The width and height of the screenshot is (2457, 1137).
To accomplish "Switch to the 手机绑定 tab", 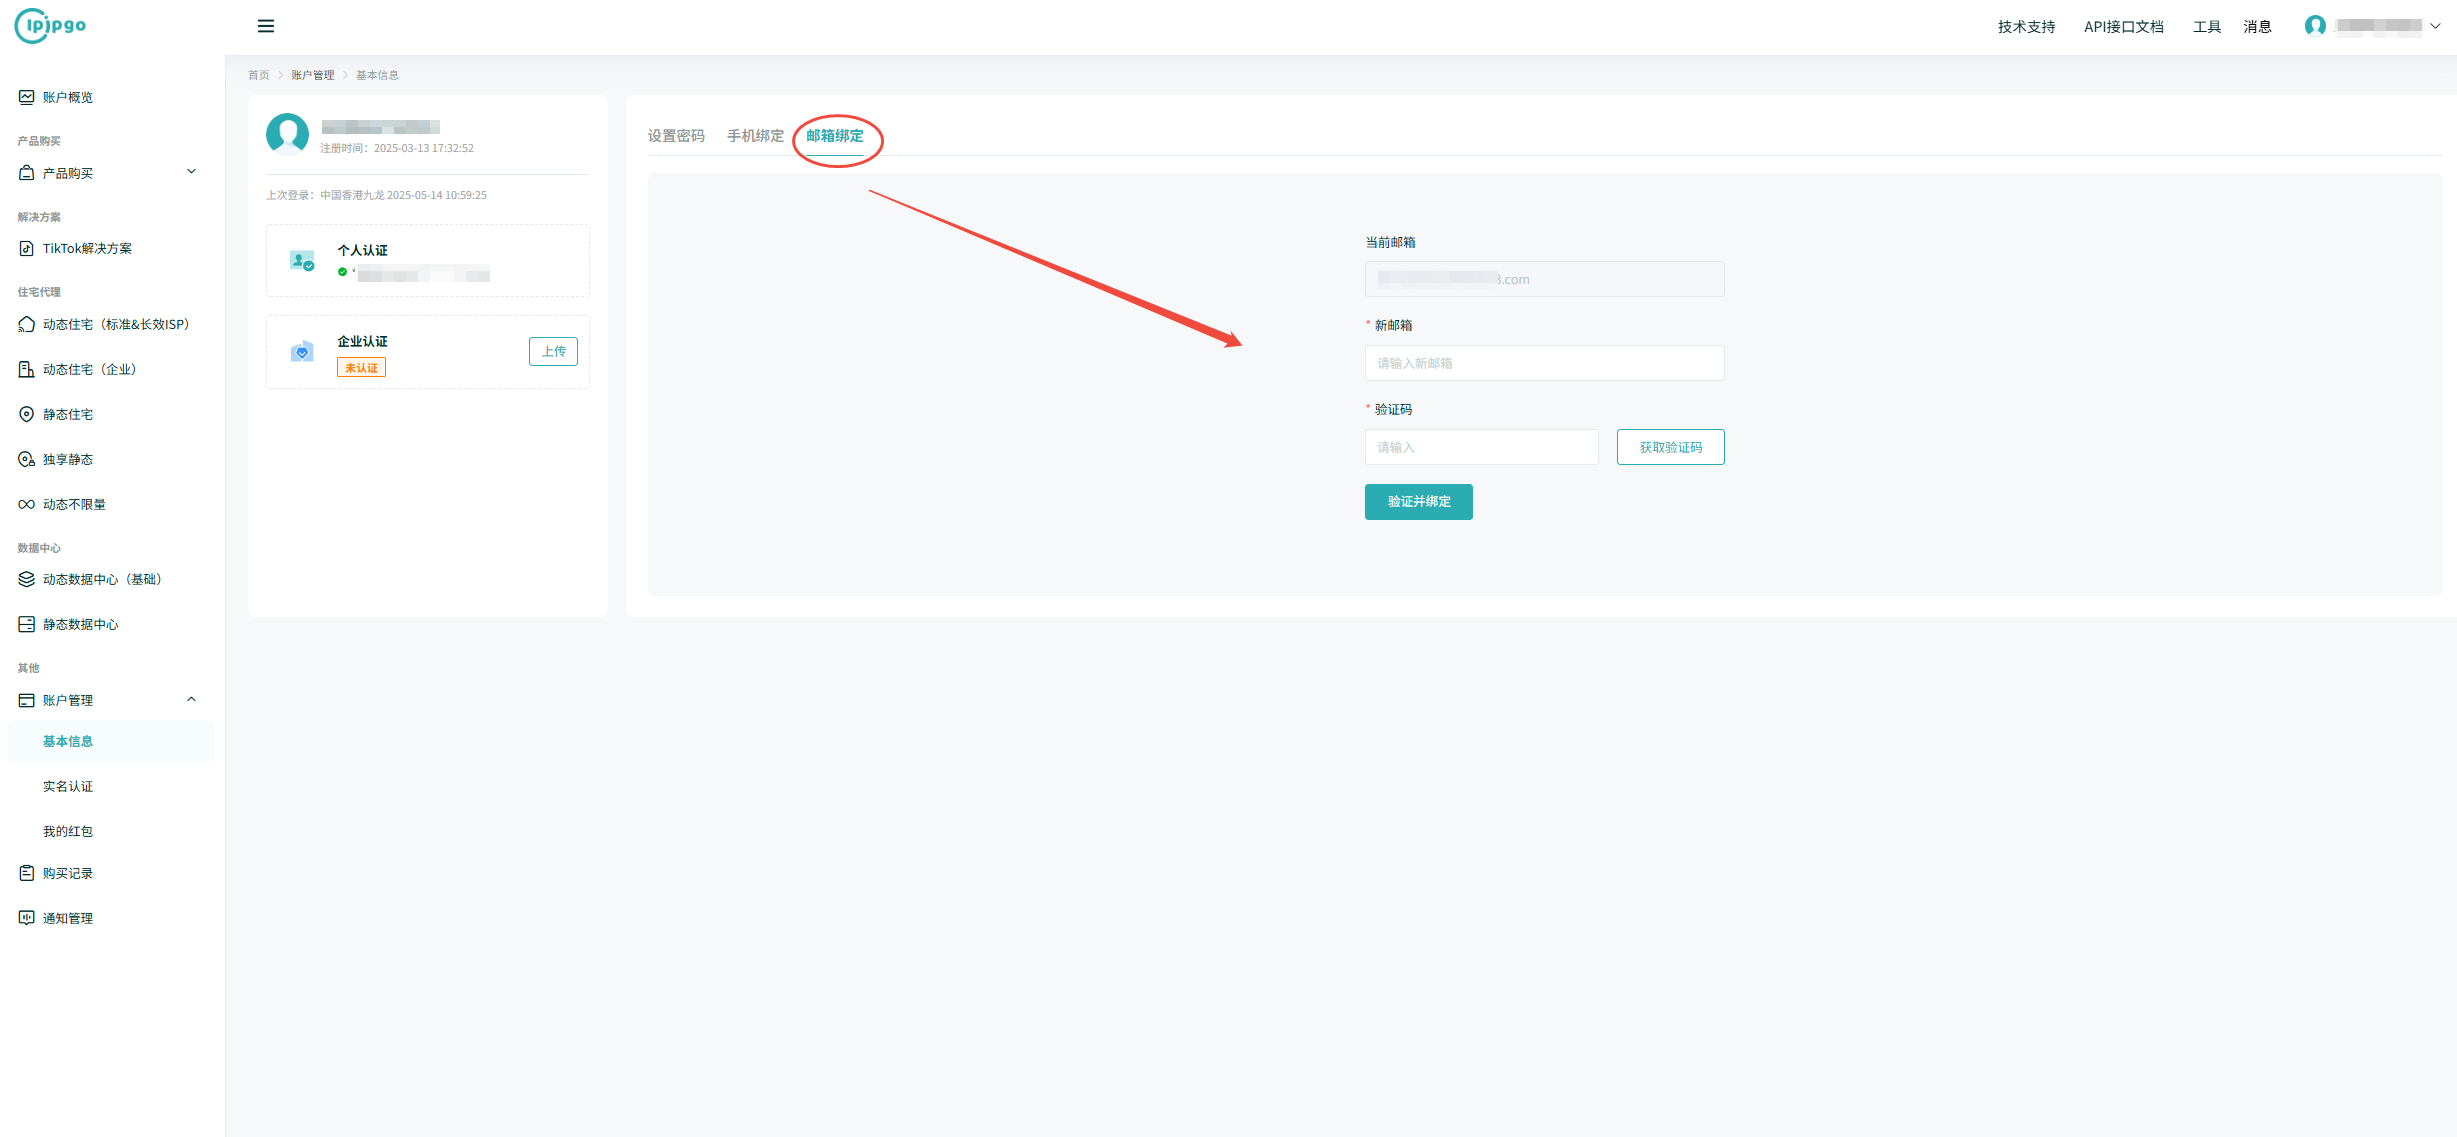I will pyautogui.click(x=755, y=136).
